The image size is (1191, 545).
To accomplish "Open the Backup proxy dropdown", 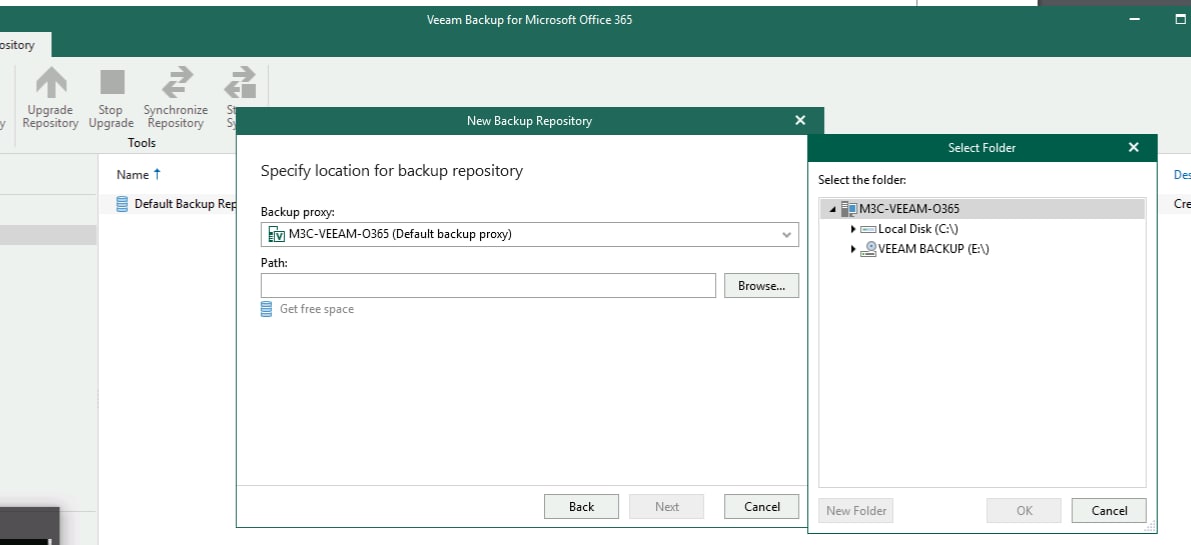I will (787, 235).
